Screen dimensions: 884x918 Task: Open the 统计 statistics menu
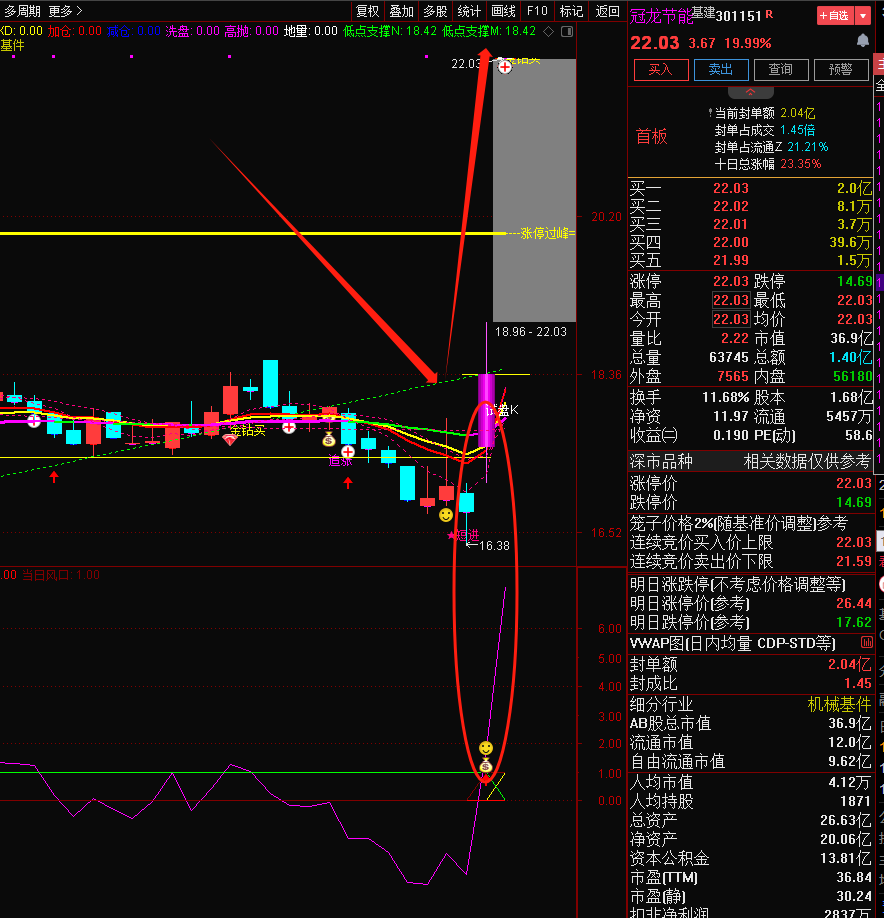point(470,11)
